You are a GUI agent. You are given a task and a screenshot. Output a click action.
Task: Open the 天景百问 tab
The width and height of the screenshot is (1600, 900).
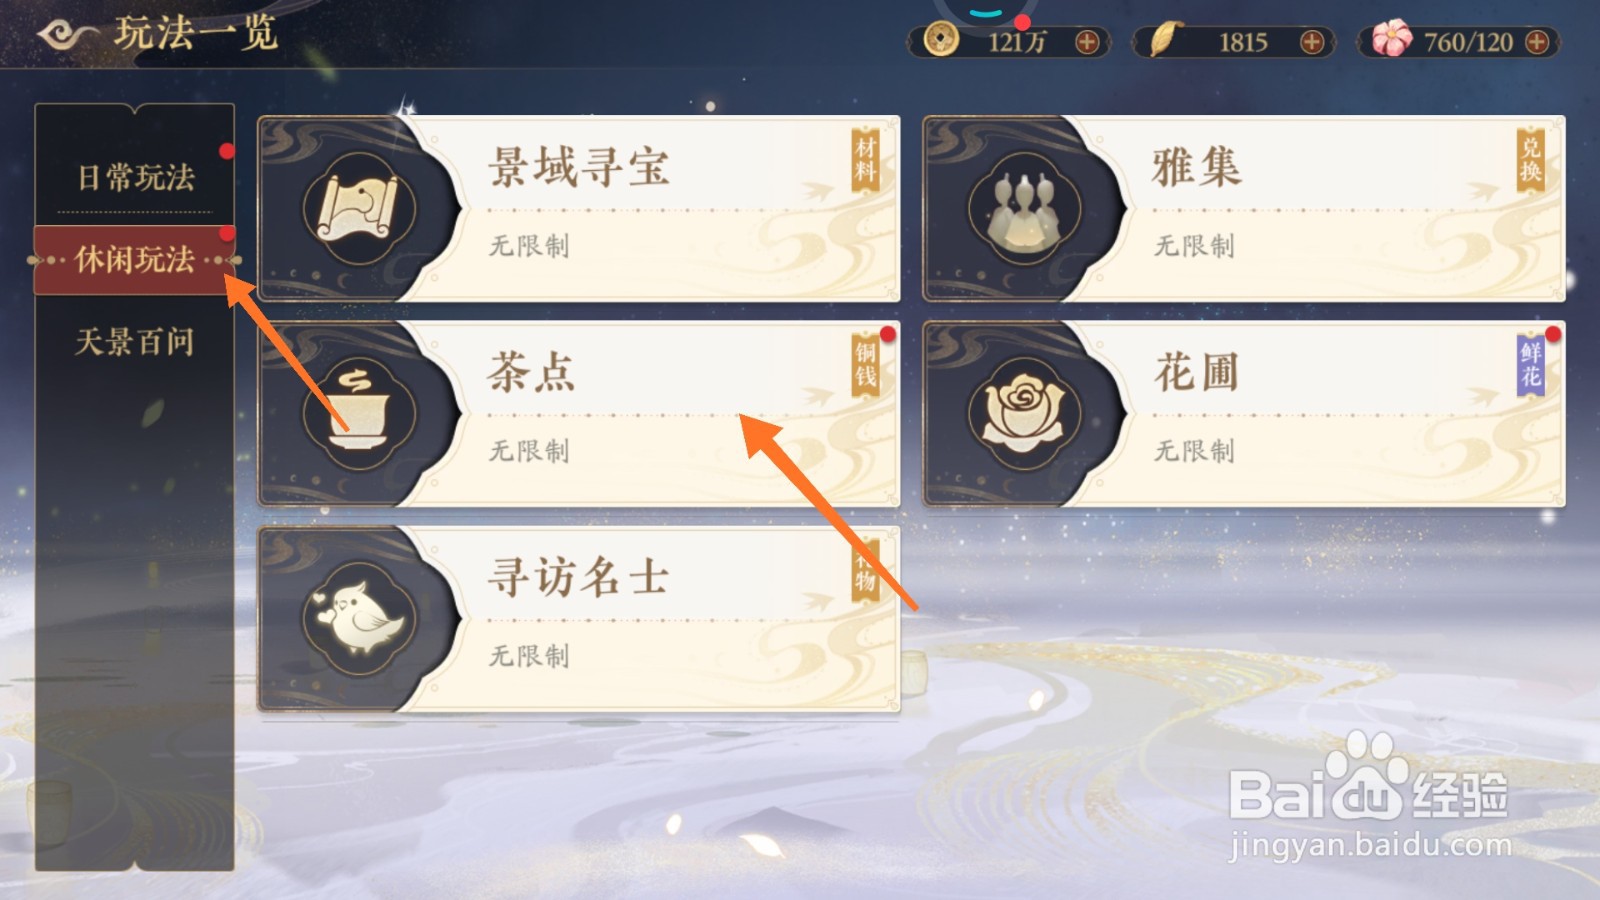pyautogui.click(x=135, y=342)
